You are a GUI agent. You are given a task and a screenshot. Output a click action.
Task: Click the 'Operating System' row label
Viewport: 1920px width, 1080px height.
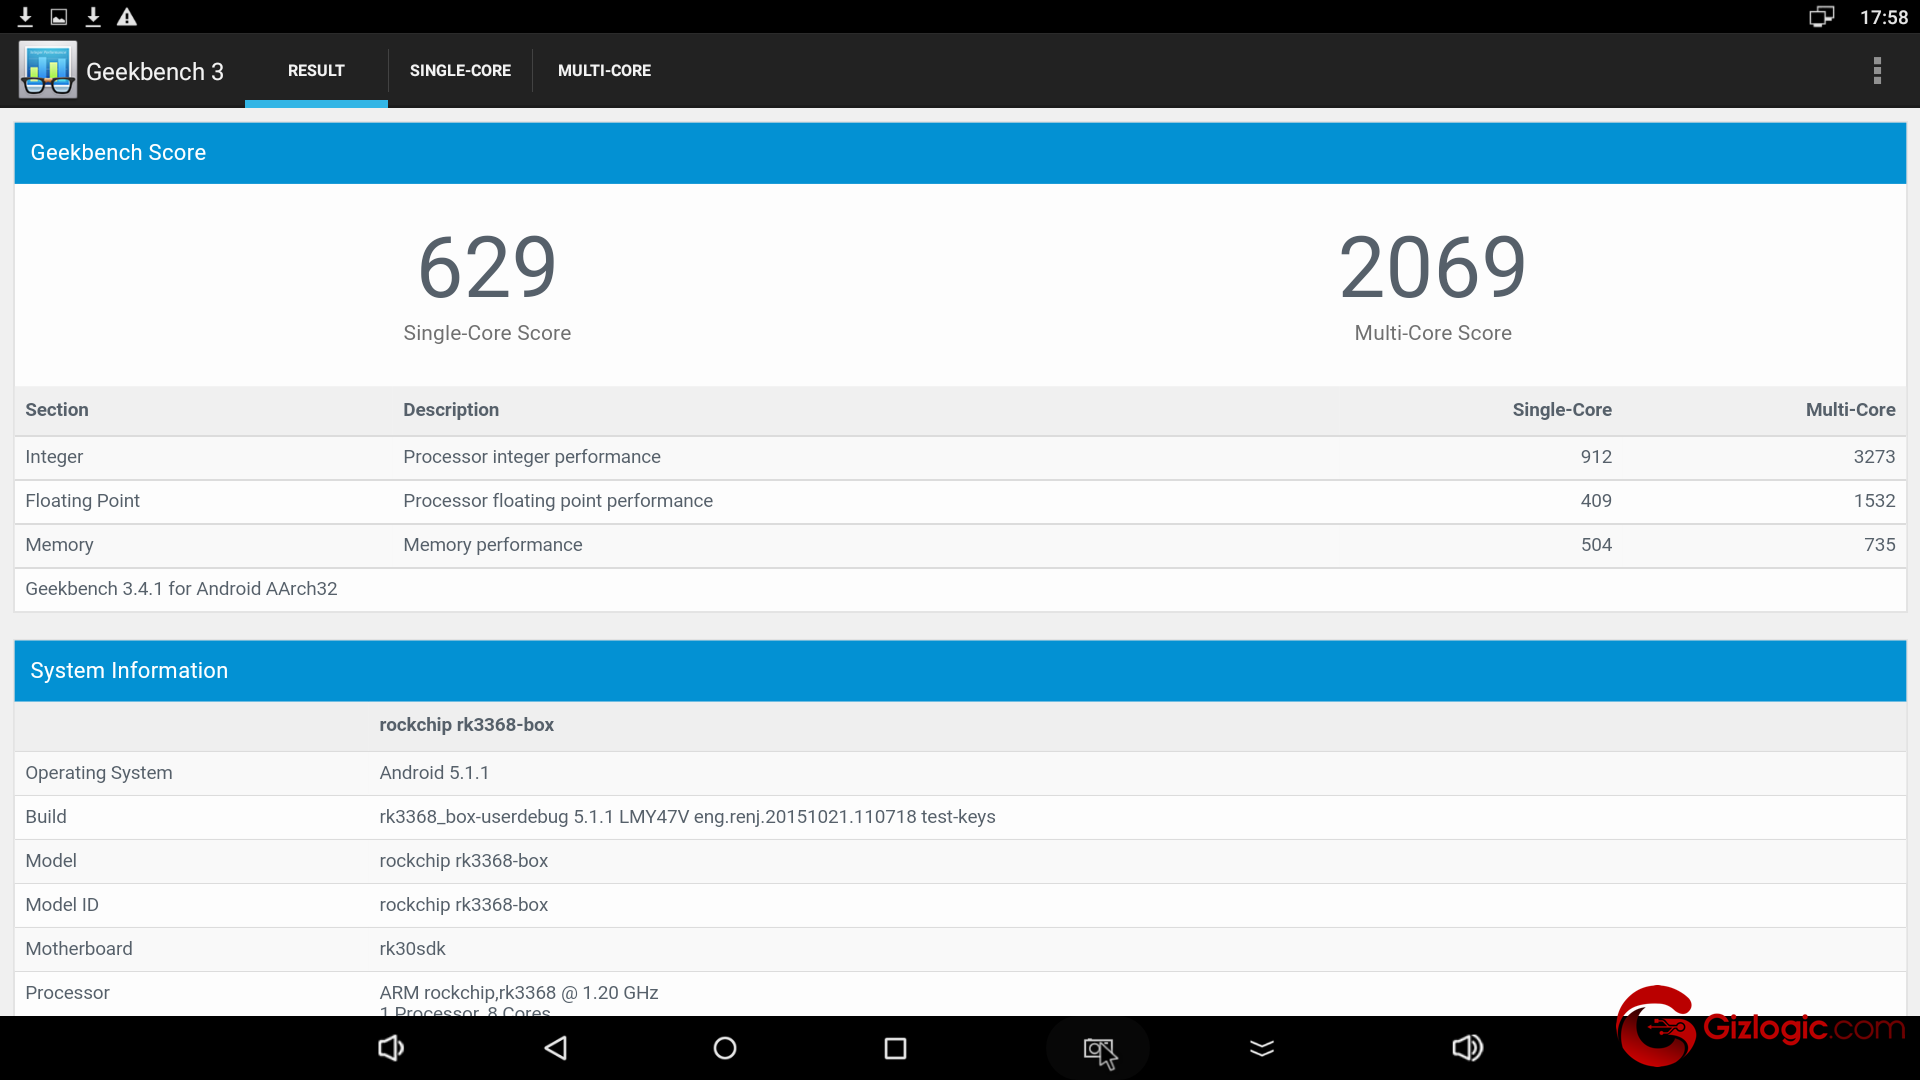[x=98, y=773]
